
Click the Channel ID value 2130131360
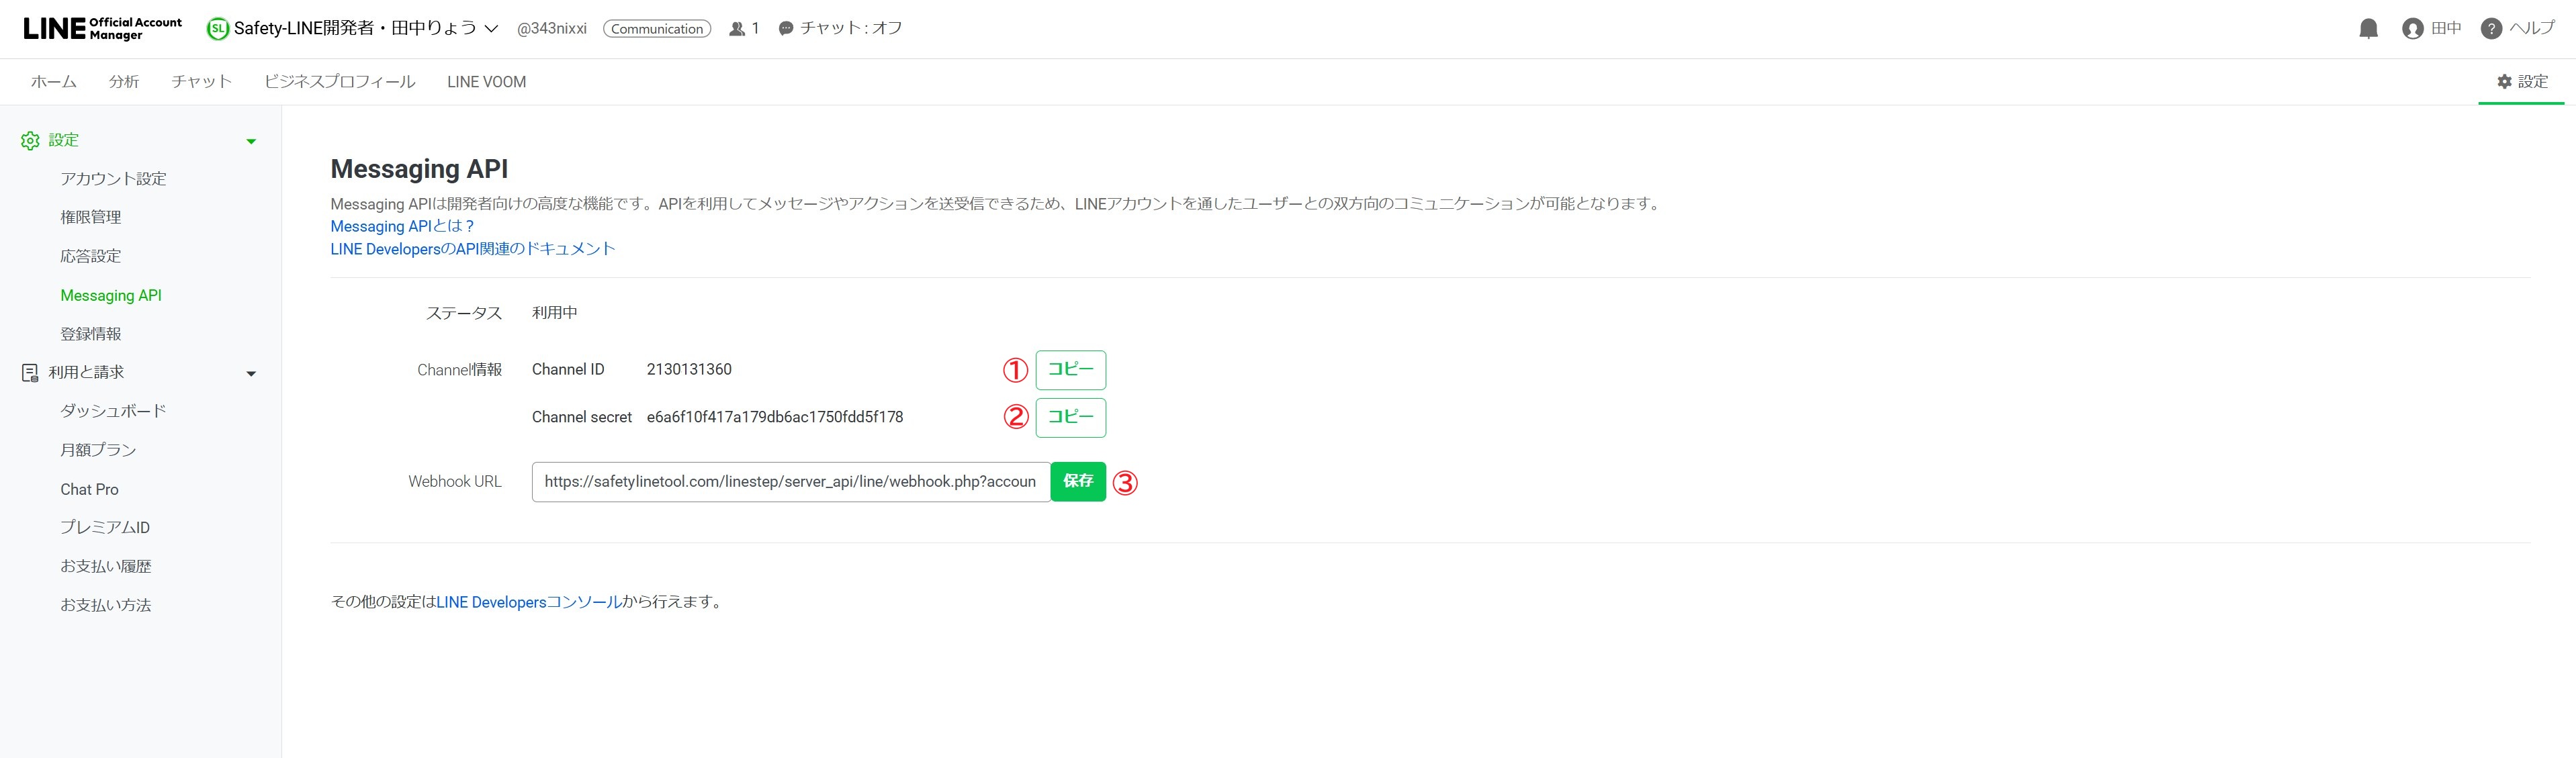coord(689,370)
